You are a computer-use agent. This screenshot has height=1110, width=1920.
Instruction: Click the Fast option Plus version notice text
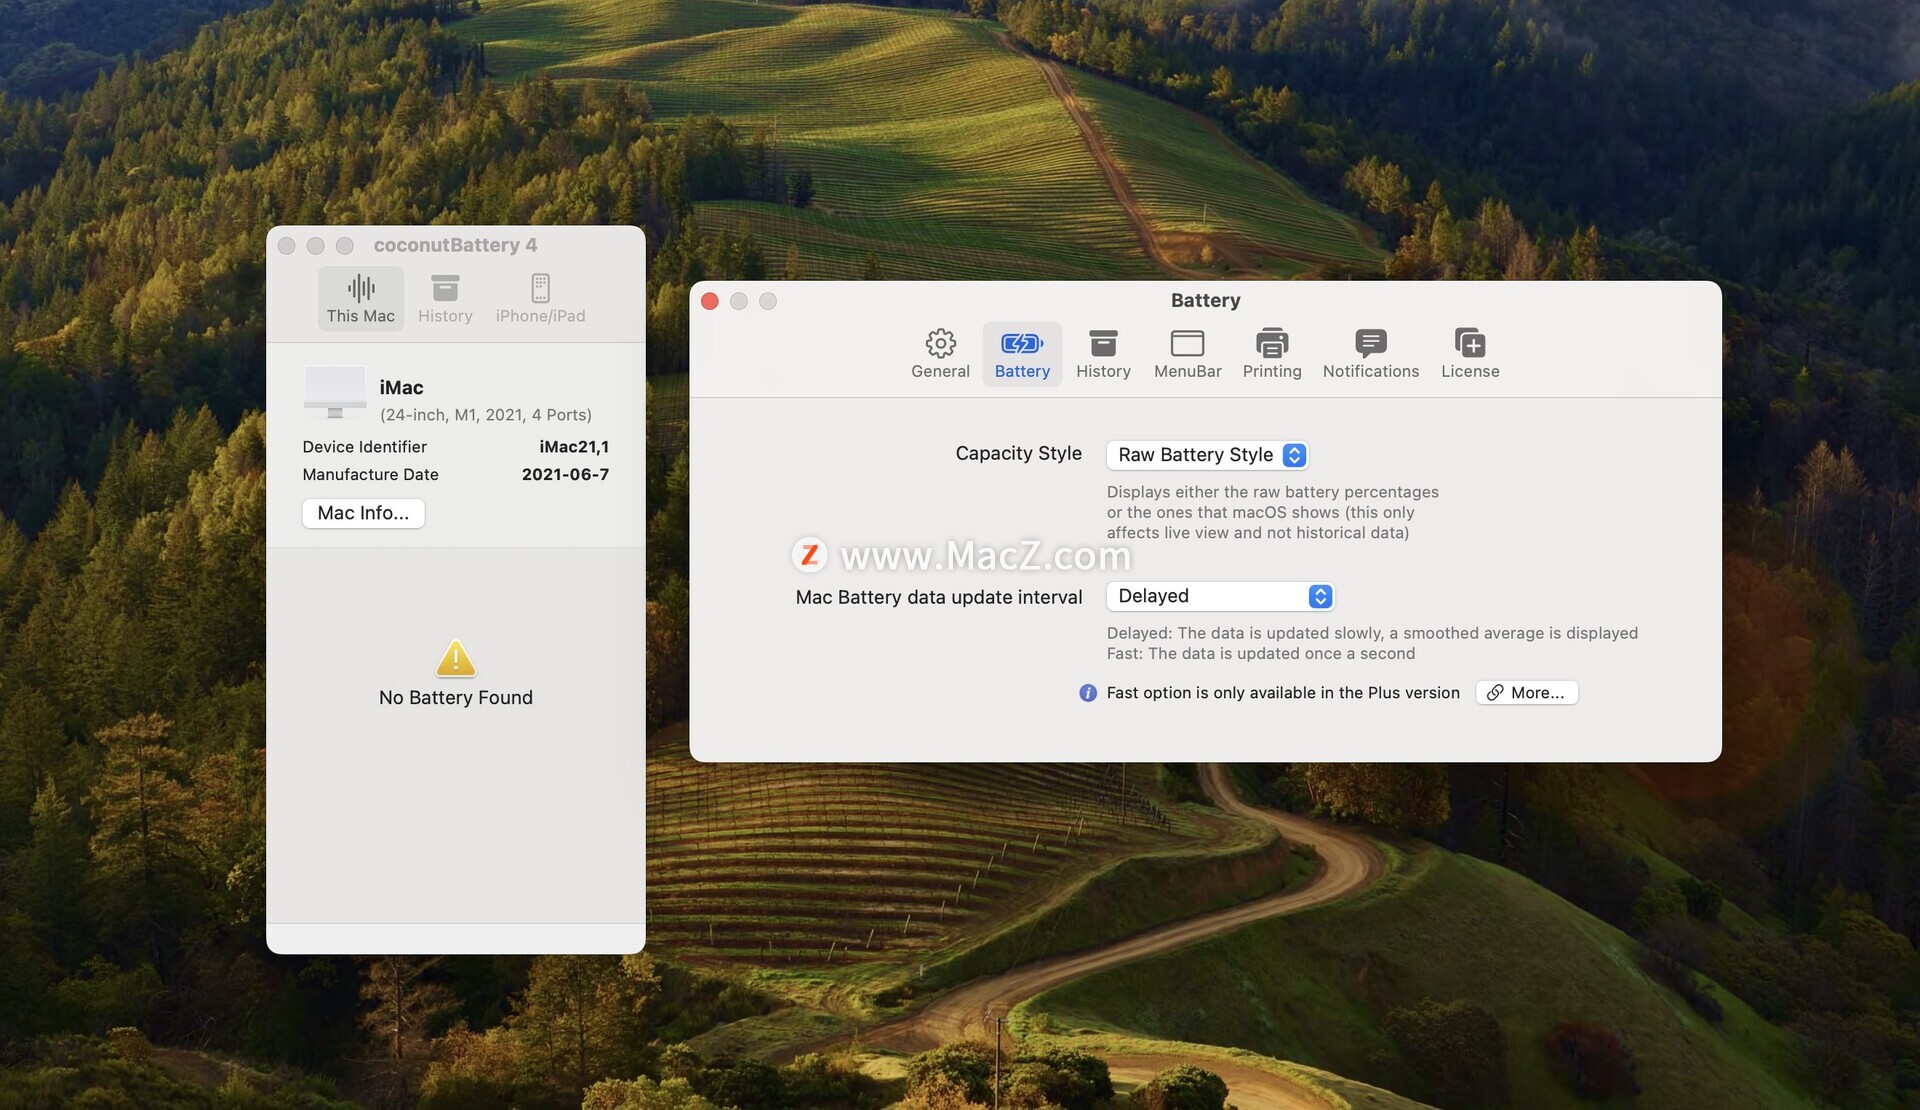1283,693
